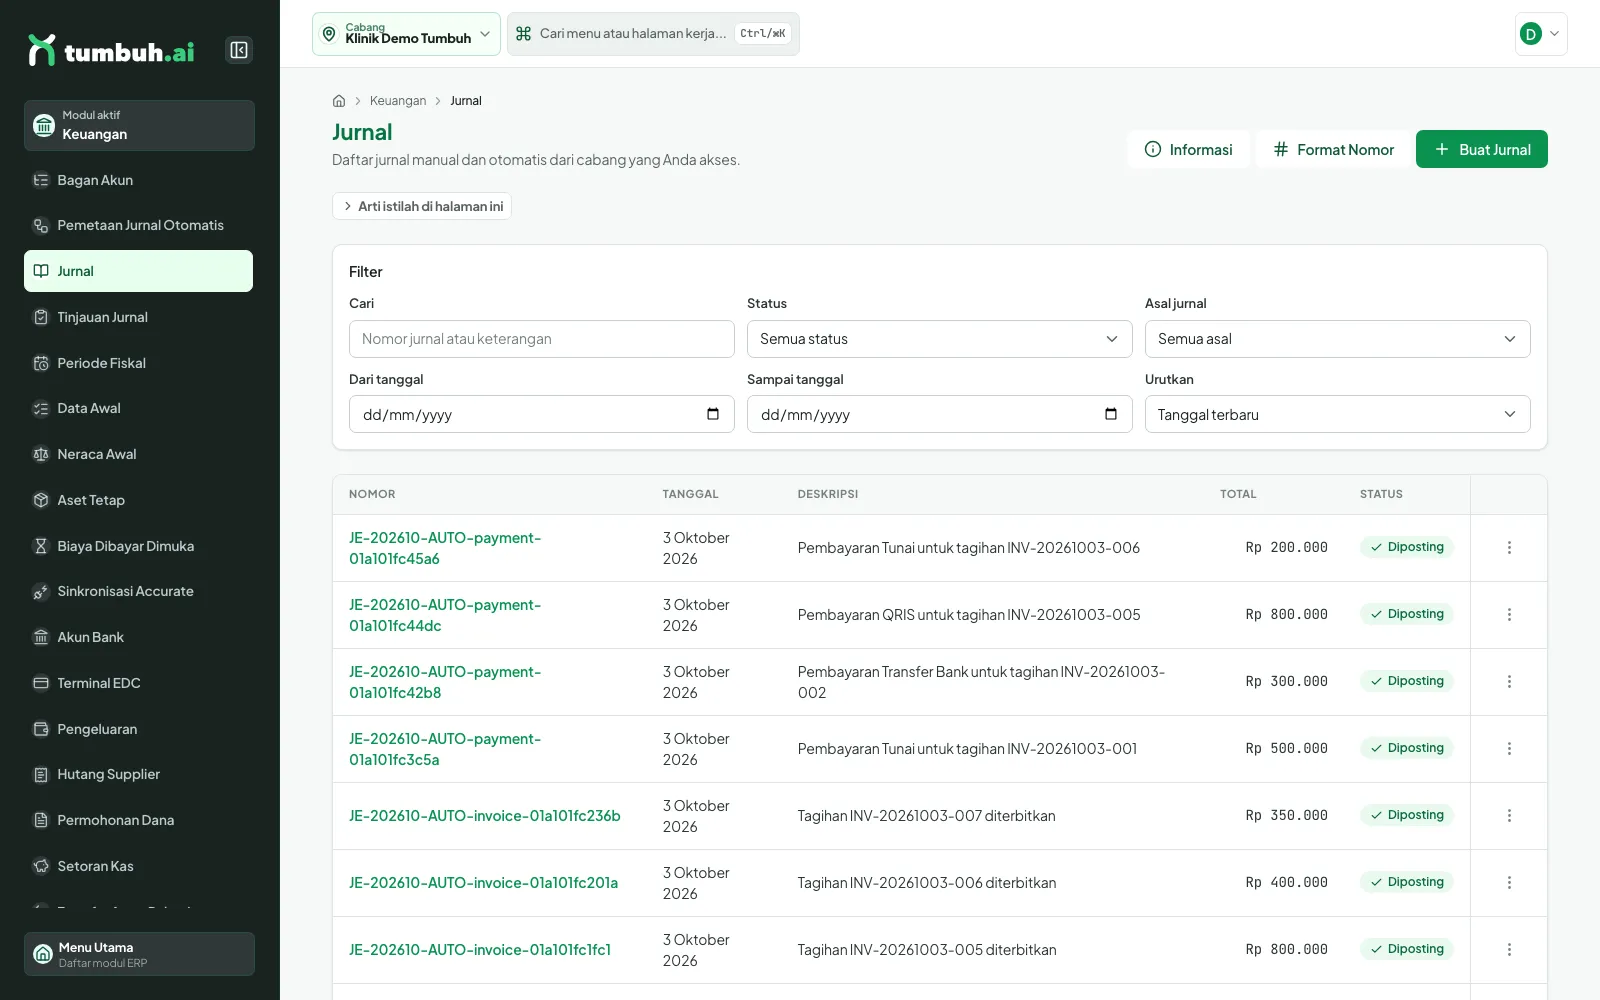Open the Urutkan sort dropdown
This screenshot has width=1600, height=1000.
[x=1337, y=414]
